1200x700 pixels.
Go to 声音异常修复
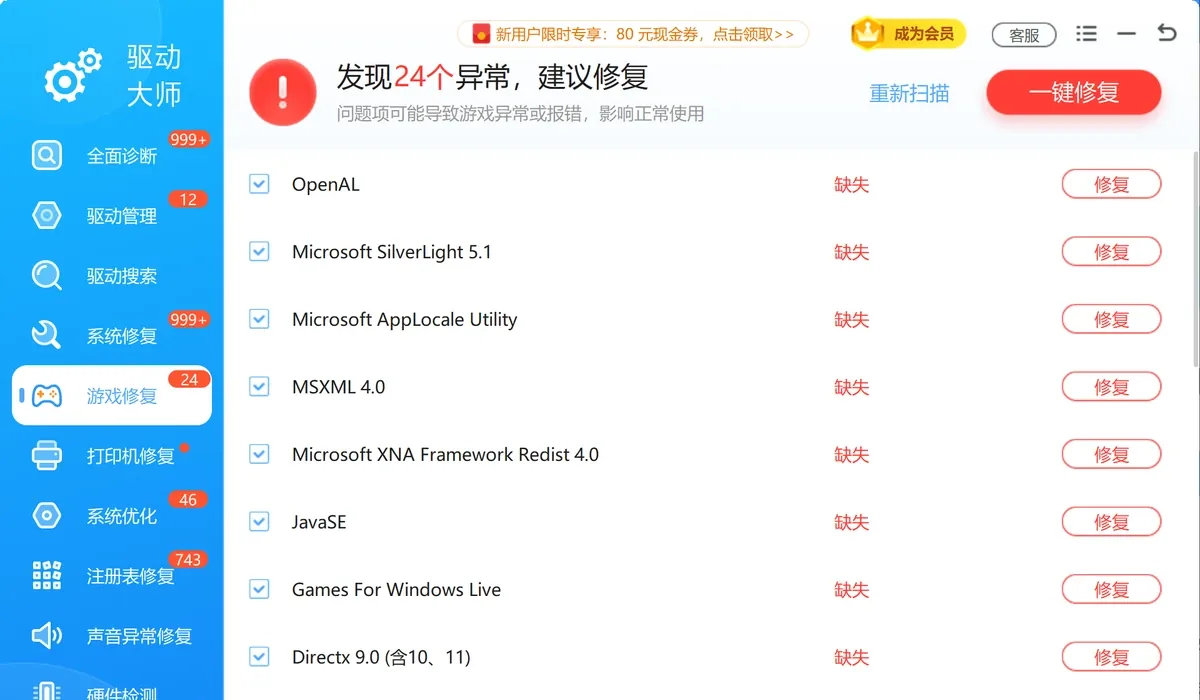coord(112,636)
